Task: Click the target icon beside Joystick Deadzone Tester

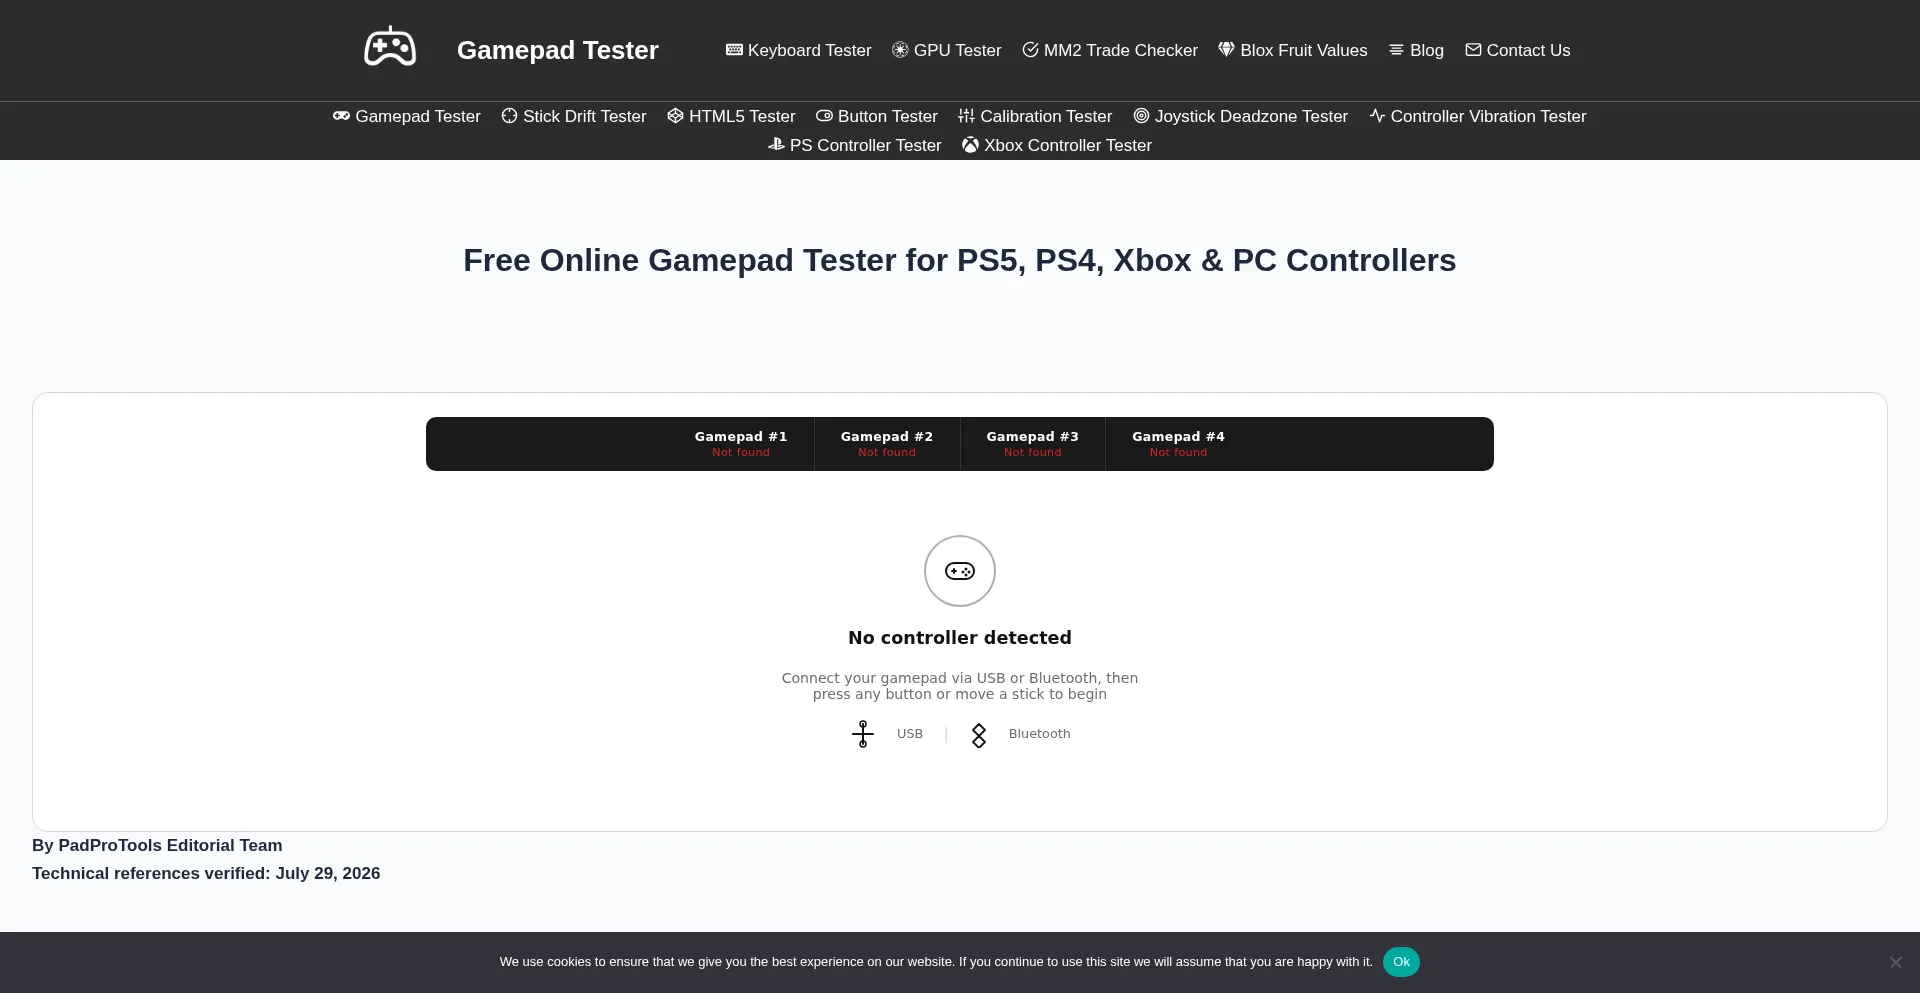Action: [x=1141, y=116]
